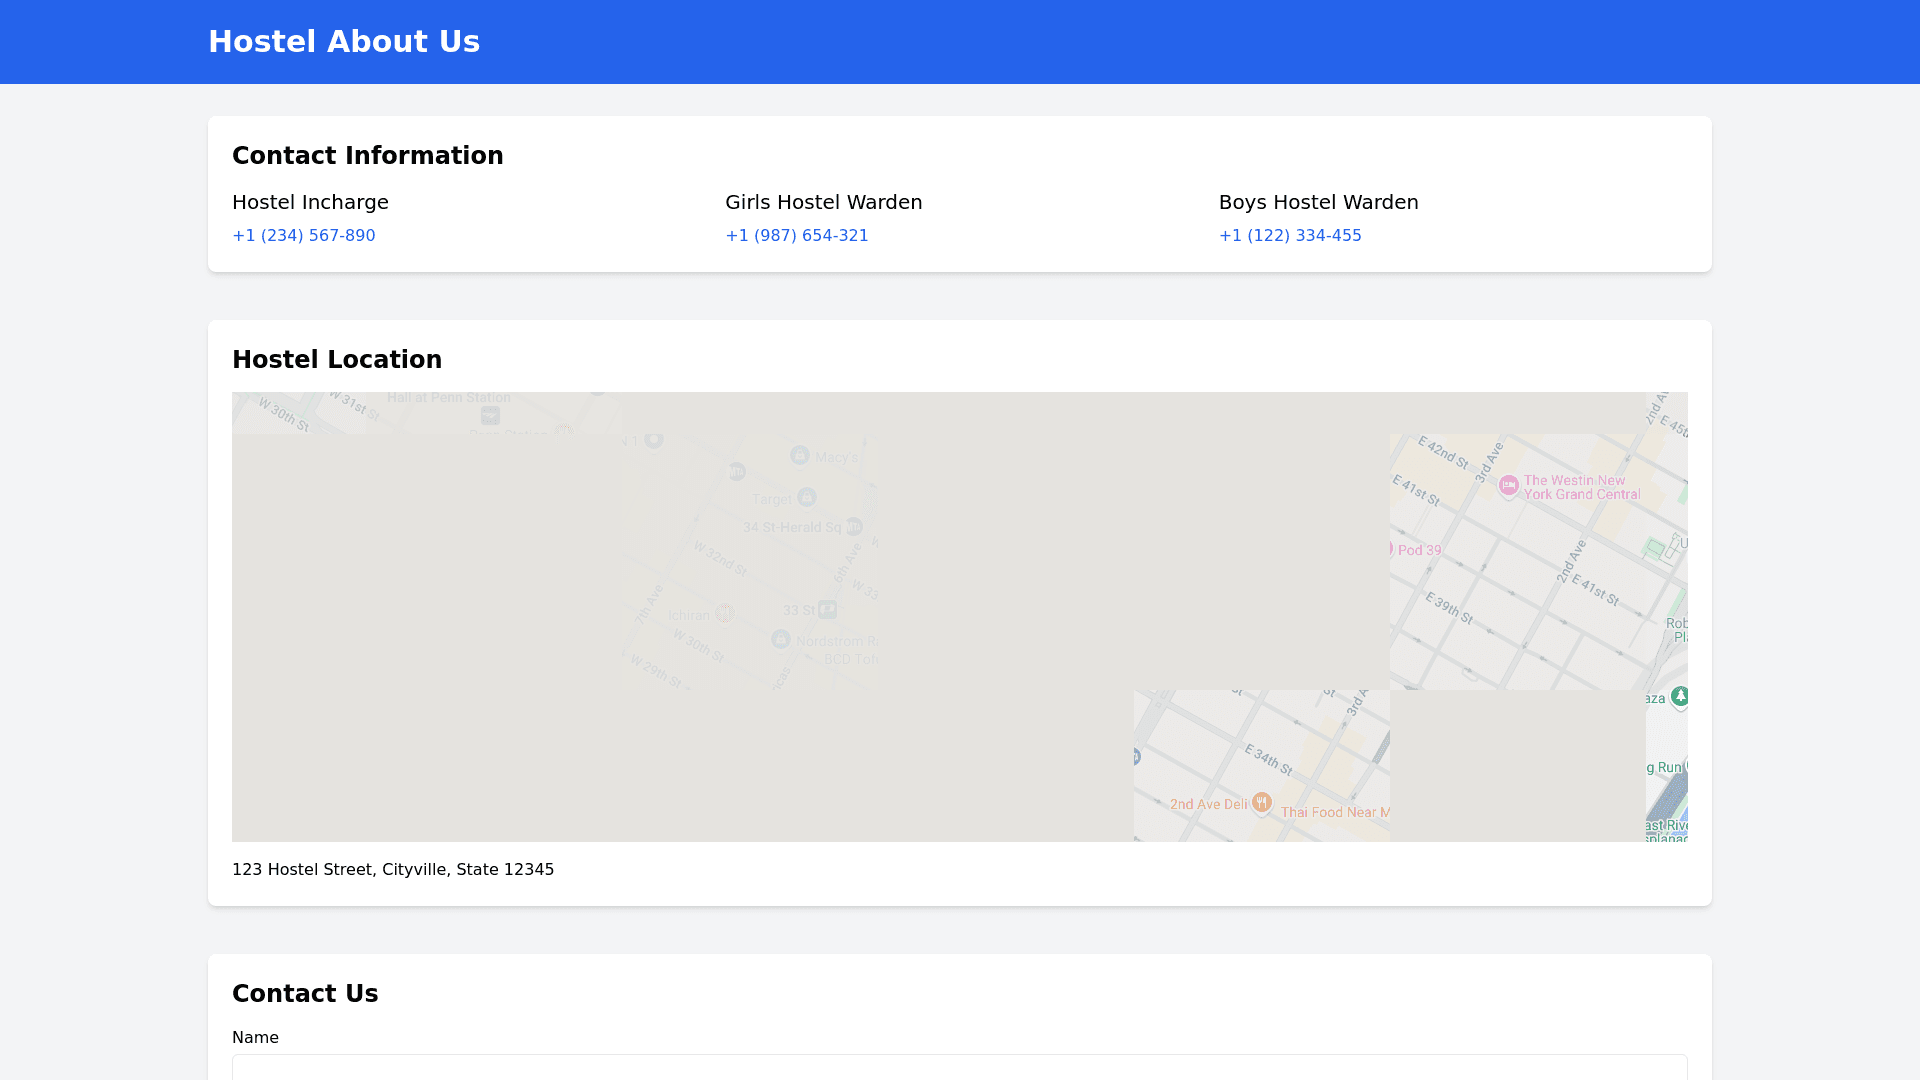
Task: Click the Hostel About Us header title
Action: pos(343,42)
